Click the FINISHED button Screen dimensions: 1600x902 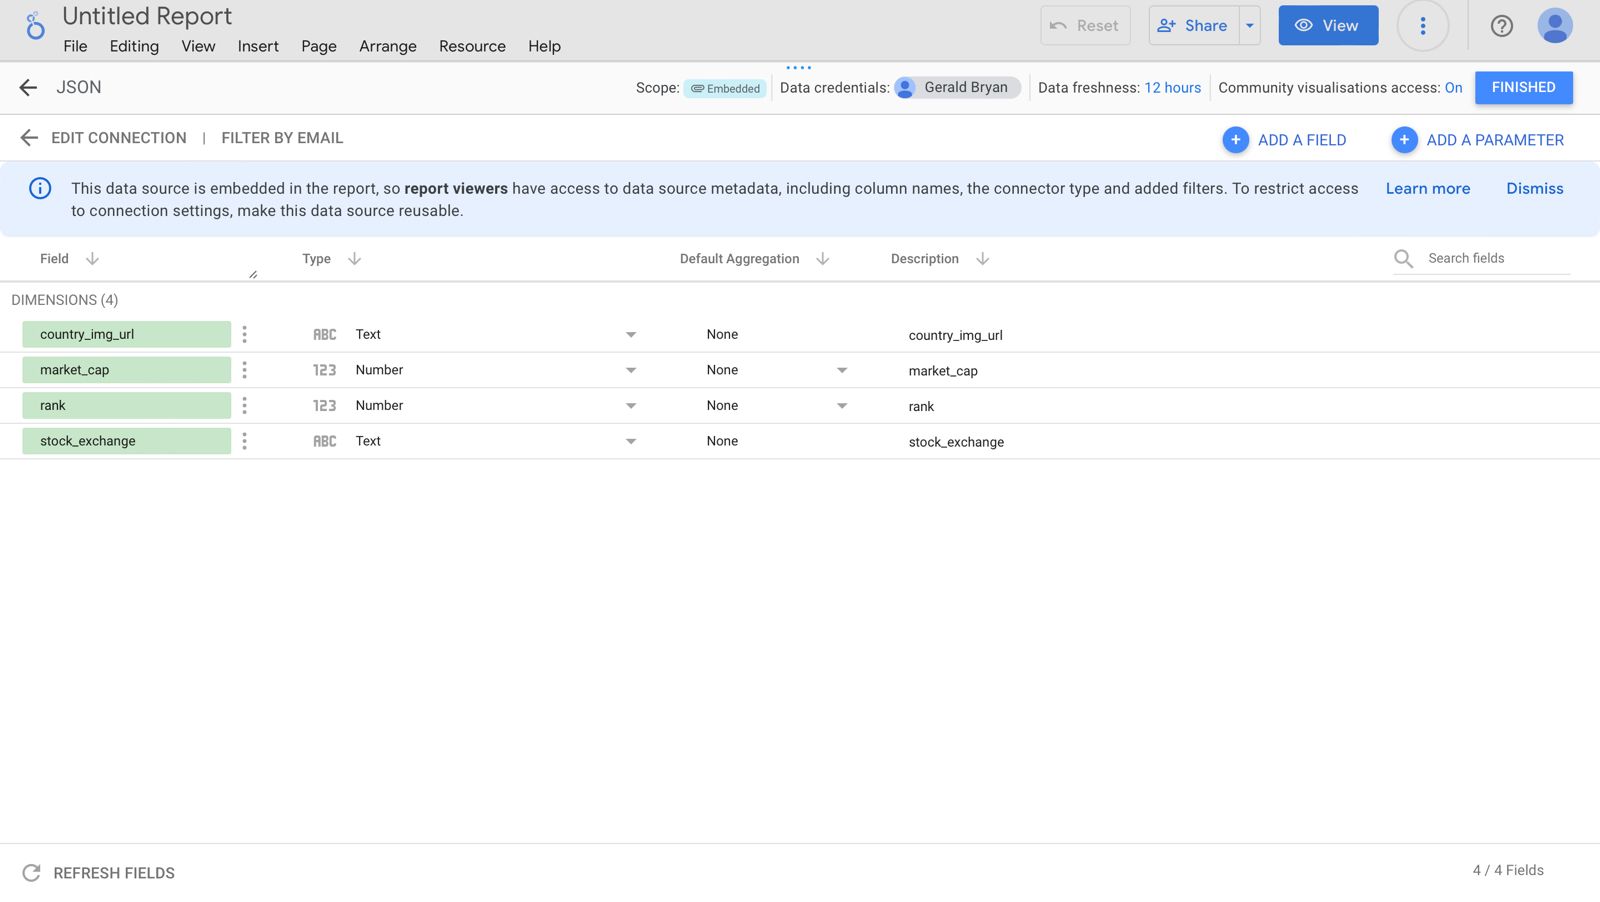tap(1523, 88)
